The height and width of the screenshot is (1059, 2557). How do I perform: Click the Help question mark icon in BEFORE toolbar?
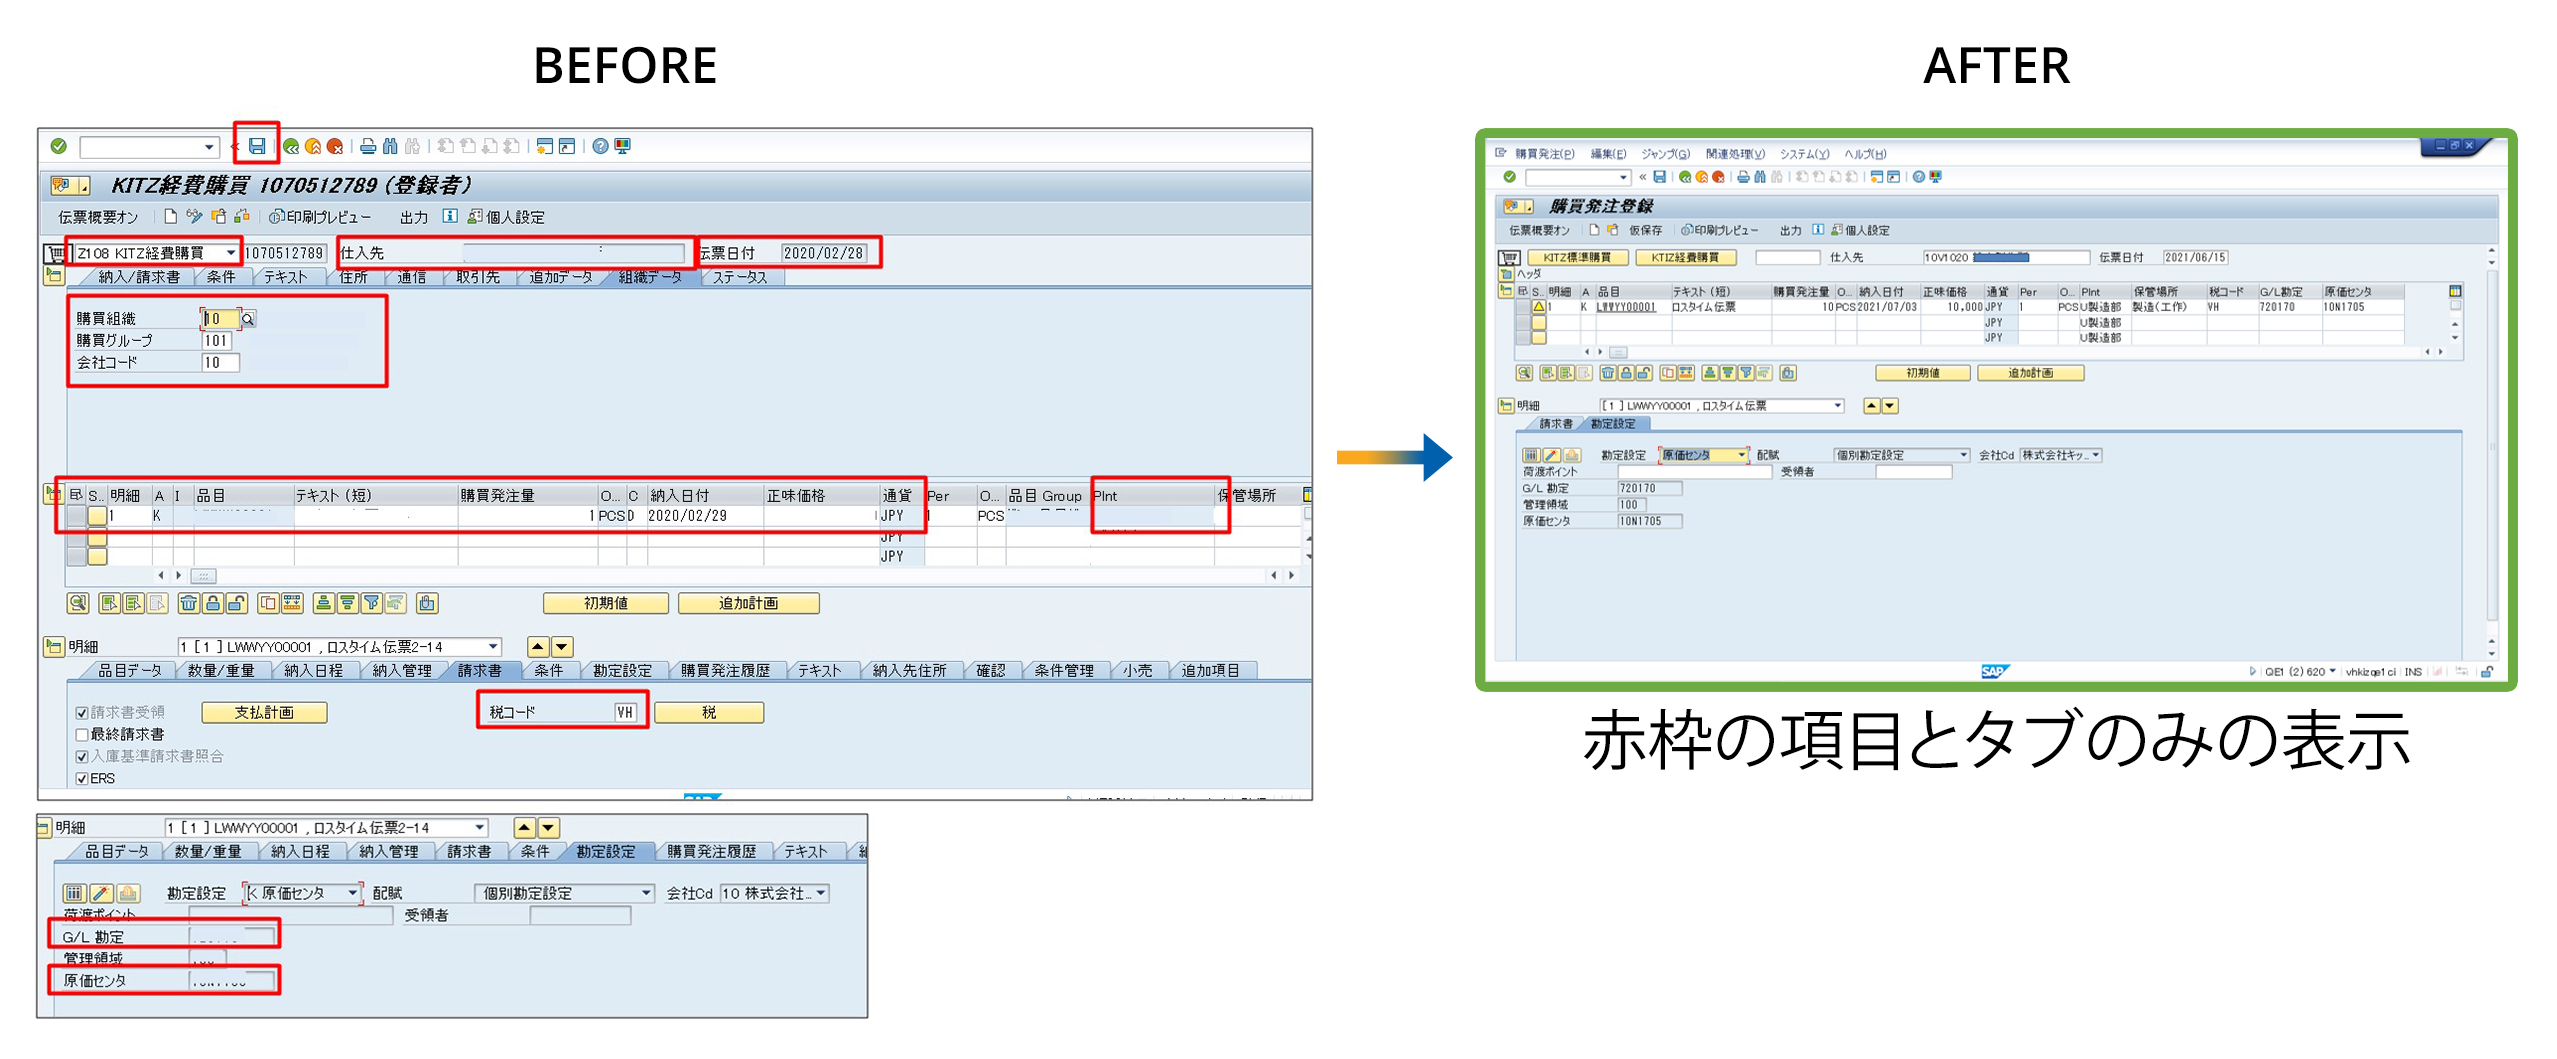click(599, 146)
